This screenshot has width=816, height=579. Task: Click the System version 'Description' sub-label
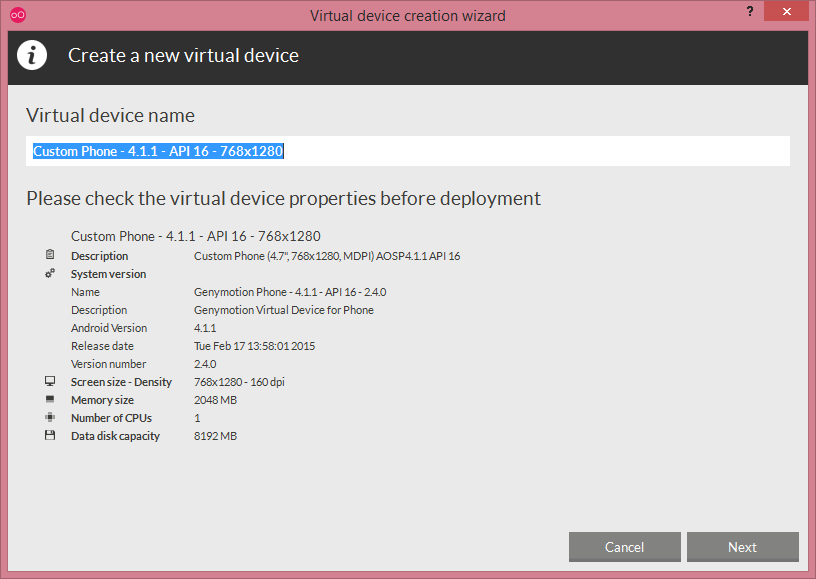(99, 310)
